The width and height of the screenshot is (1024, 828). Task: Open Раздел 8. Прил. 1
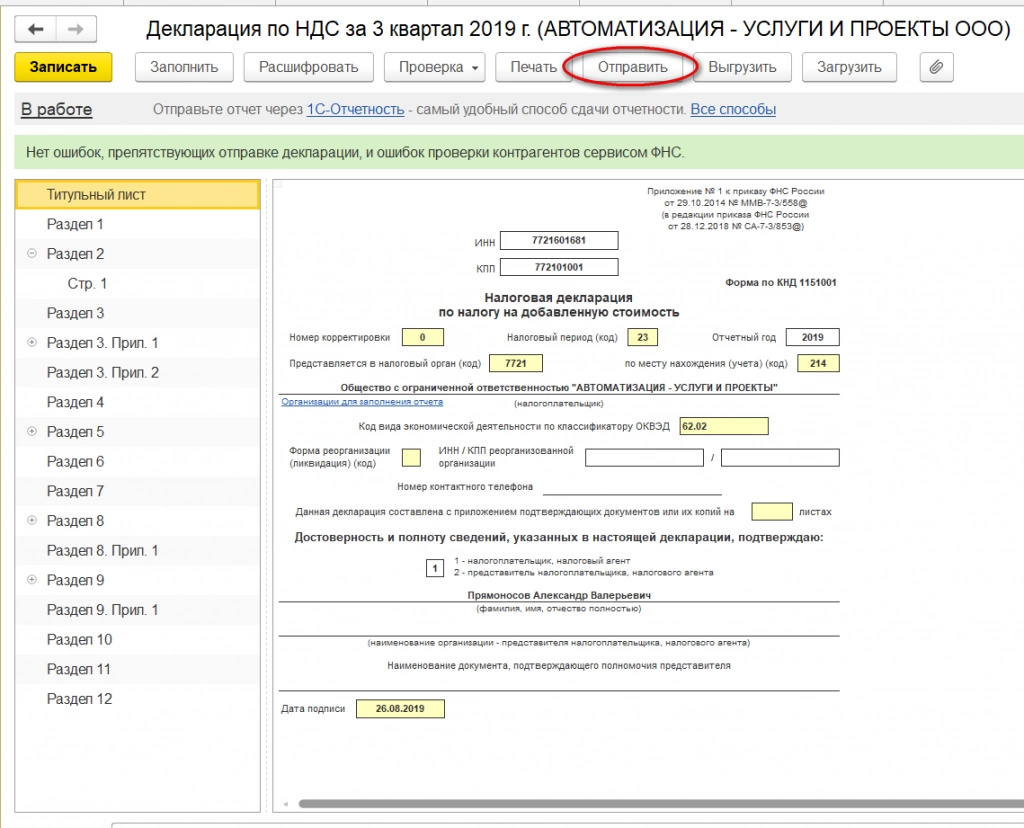(137, 550)
